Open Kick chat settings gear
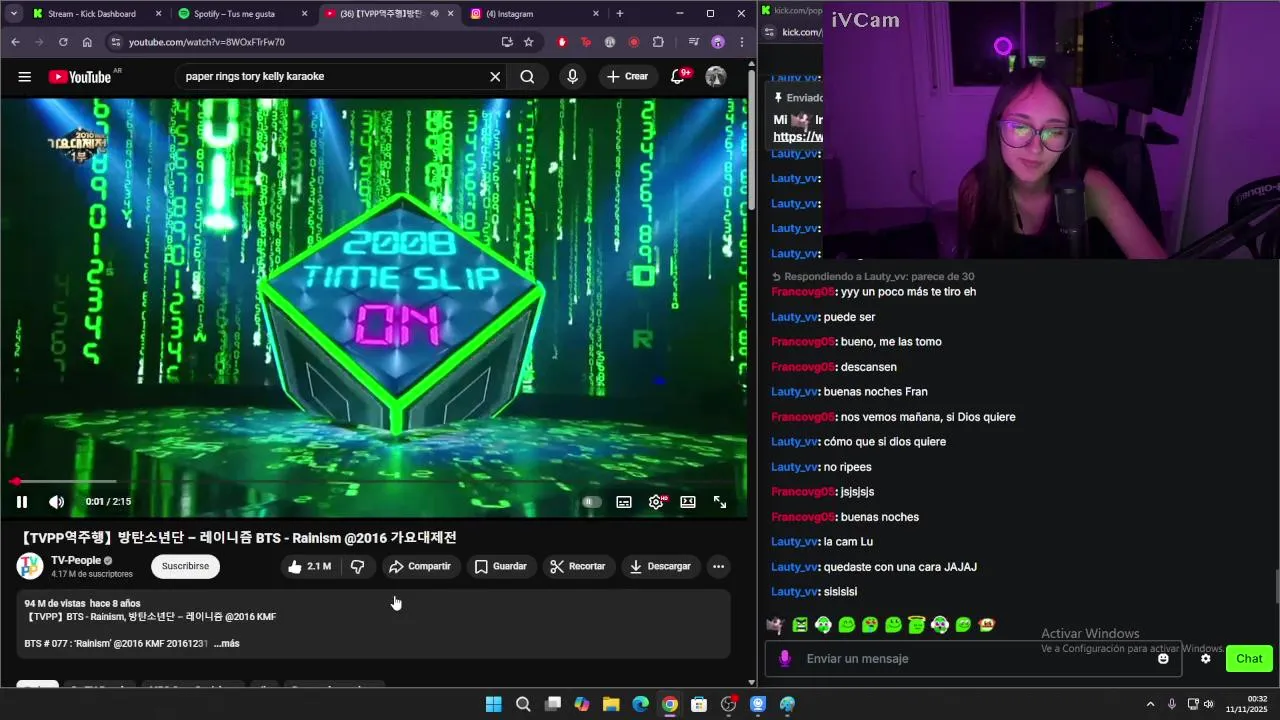Screen dimensions: 1280x720 1206,659
